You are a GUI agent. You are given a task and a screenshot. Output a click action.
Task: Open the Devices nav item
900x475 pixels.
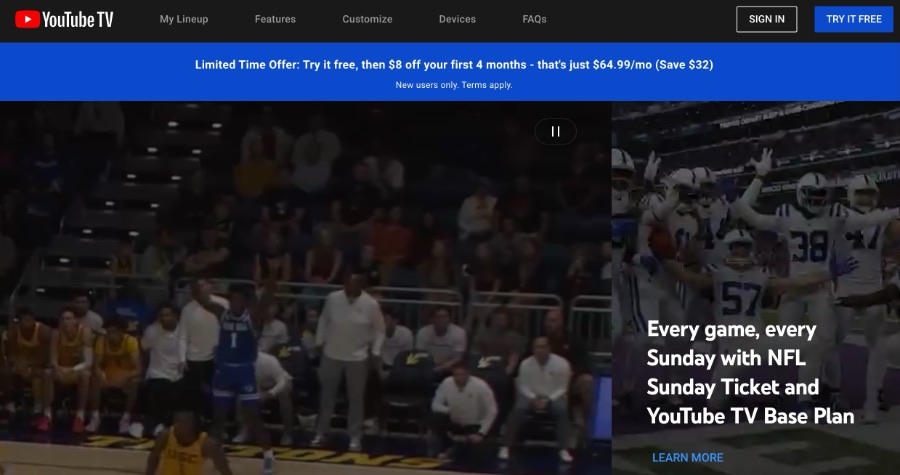[457, 19]
